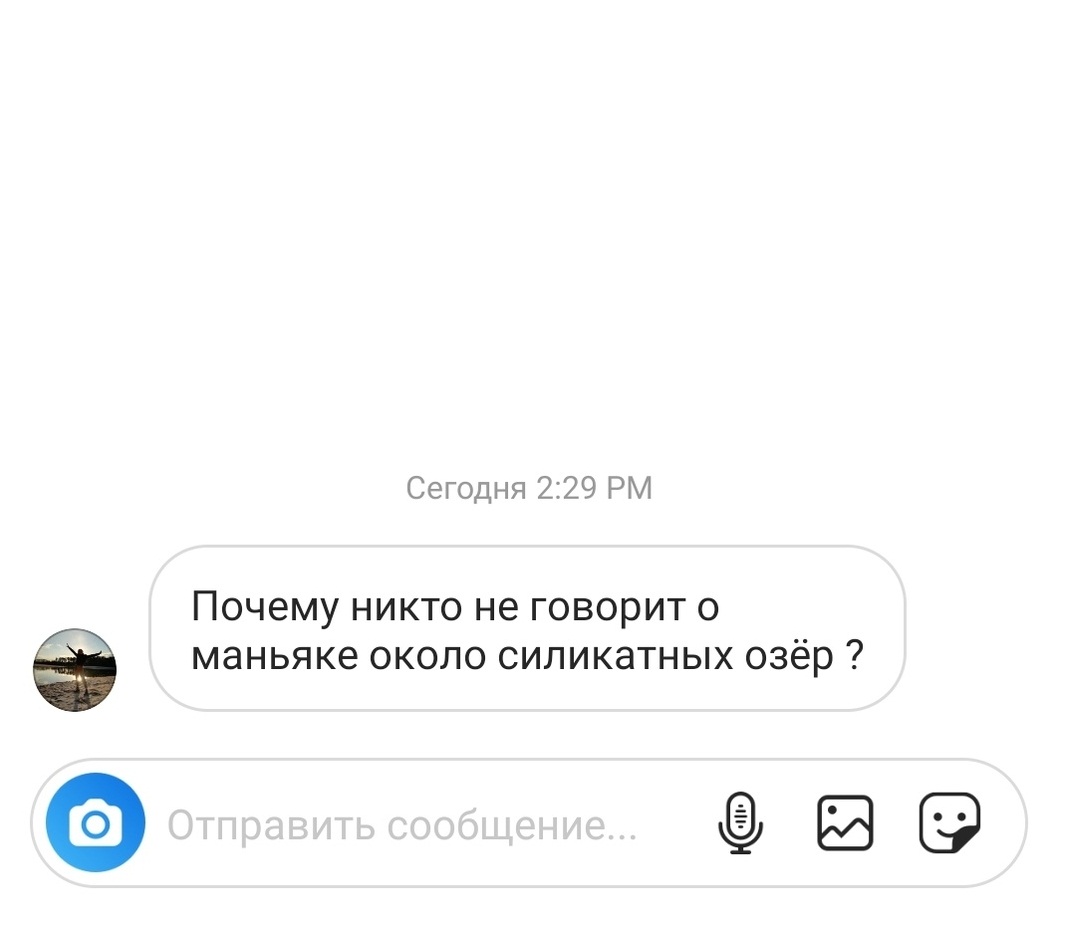Image resolution: width=1067 pixels, height=927 pixels.
Task: Open the sticker smiley icon
Action: pyautogui.click(x=949, y=823)
